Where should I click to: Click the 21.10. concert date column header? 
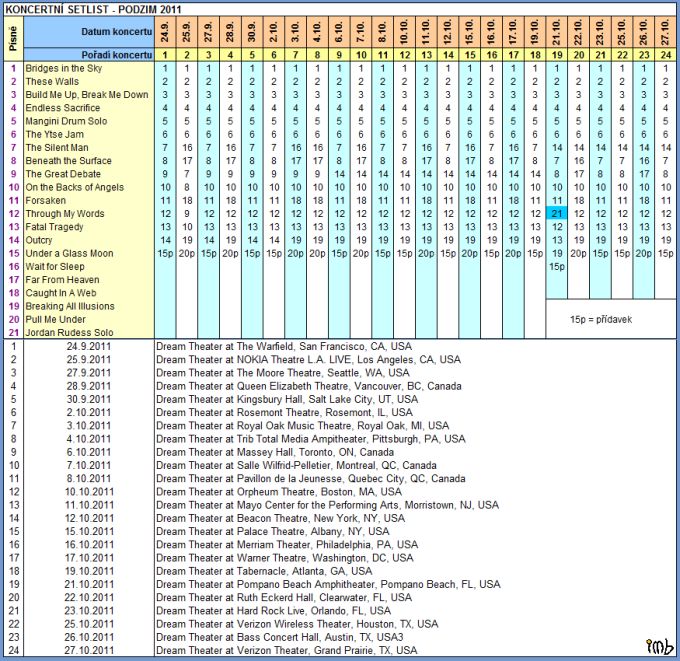click(557, 32)
